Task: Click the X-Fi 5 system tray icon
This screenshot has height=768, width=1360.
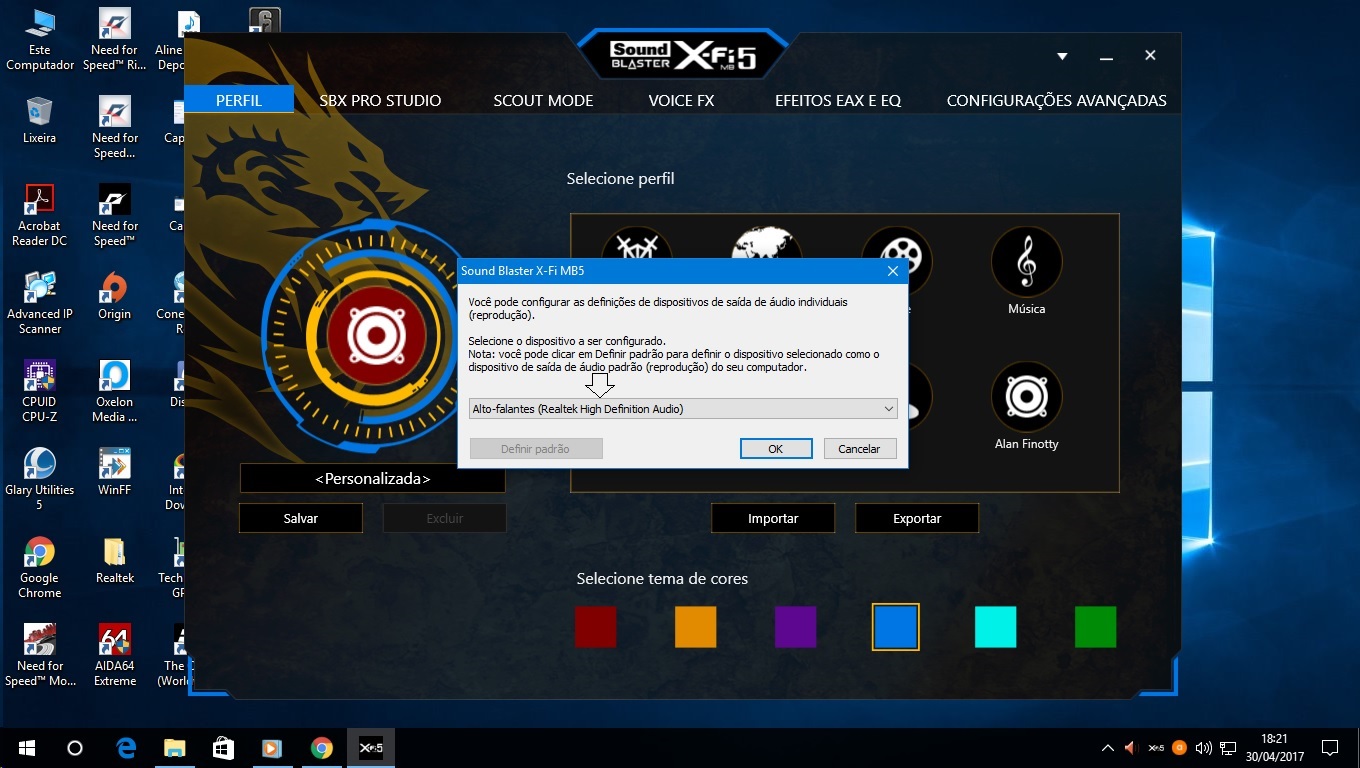Action: [x=1156, y=748]
